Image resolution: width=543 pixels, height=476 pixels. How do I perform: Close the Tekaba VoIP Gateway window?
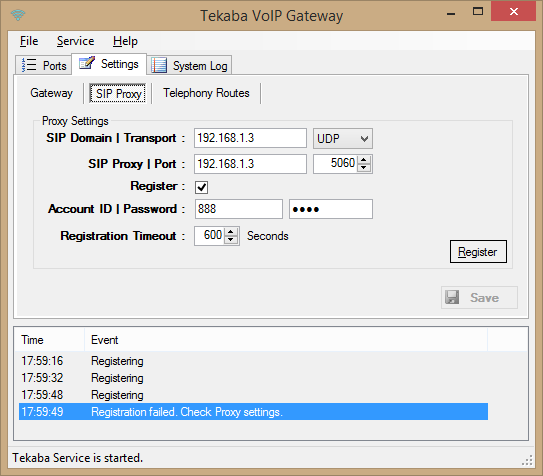[514, 12]
